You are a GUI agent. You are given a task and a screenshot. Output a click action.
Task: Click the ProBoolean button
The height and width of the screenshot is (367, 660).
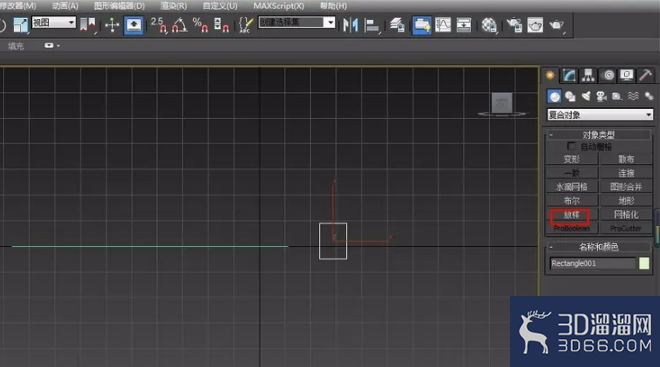click(572, 228)
